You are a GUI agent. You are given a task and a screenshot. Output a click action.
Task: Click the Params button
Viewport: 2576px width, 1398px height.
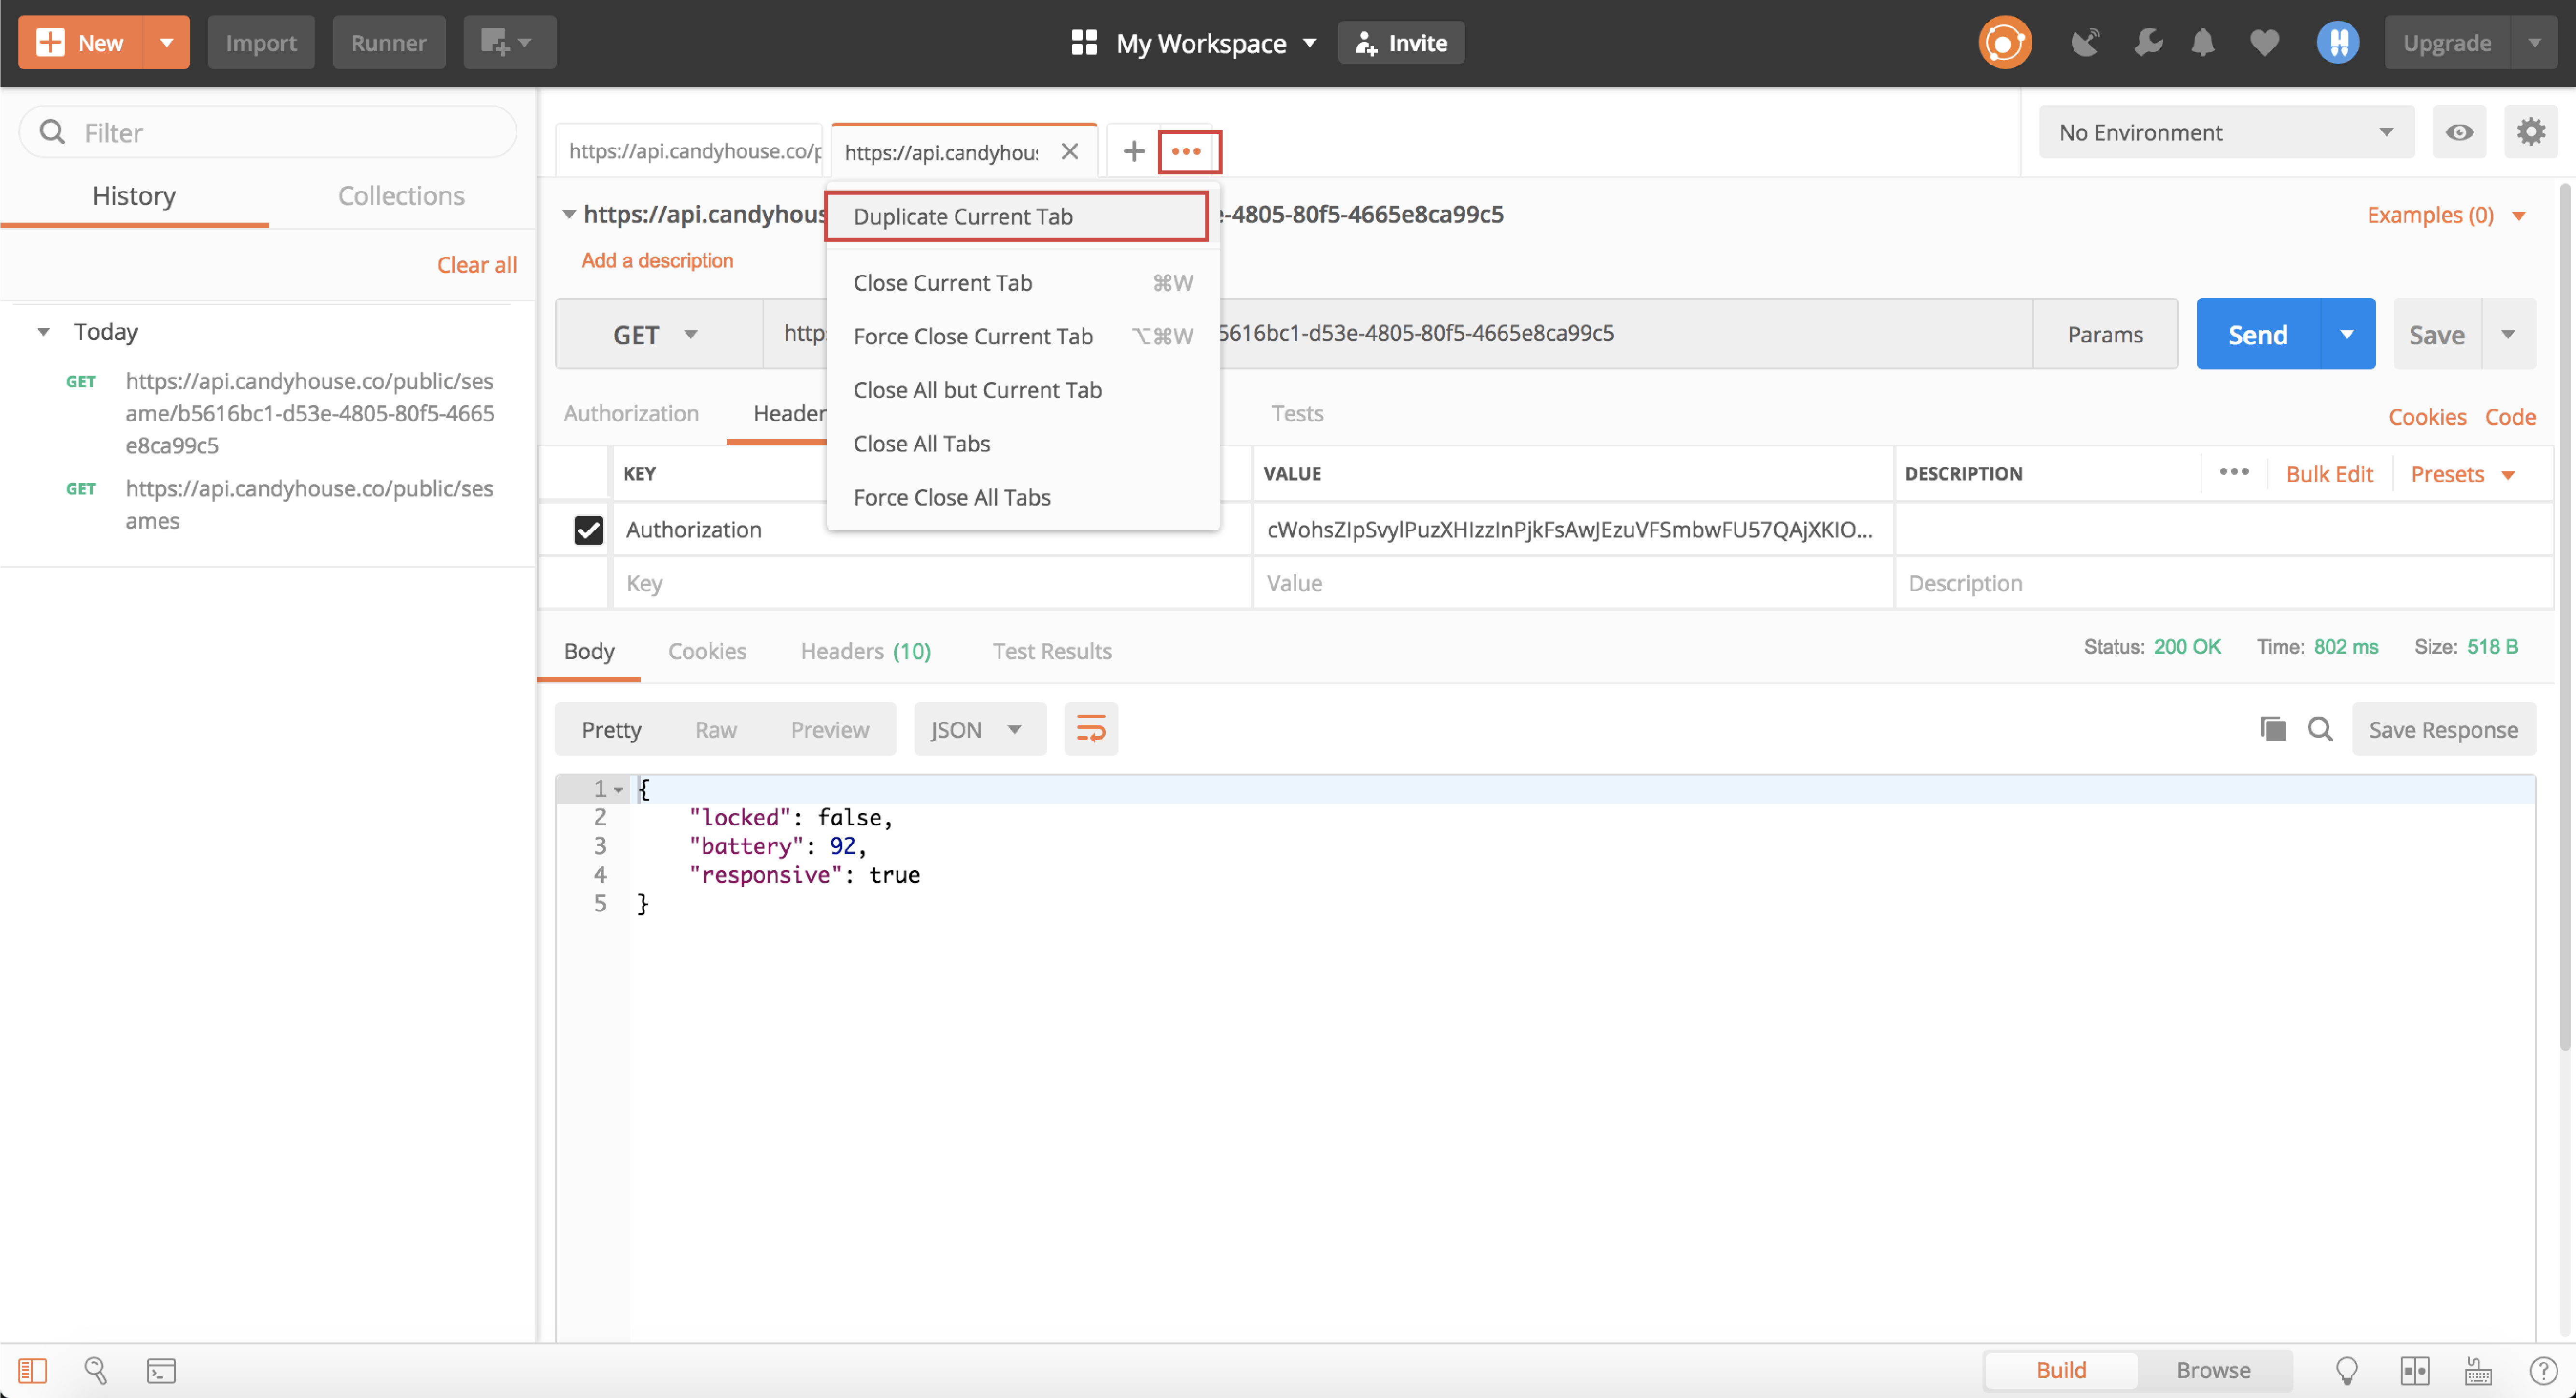click(x=2105, y=334)
